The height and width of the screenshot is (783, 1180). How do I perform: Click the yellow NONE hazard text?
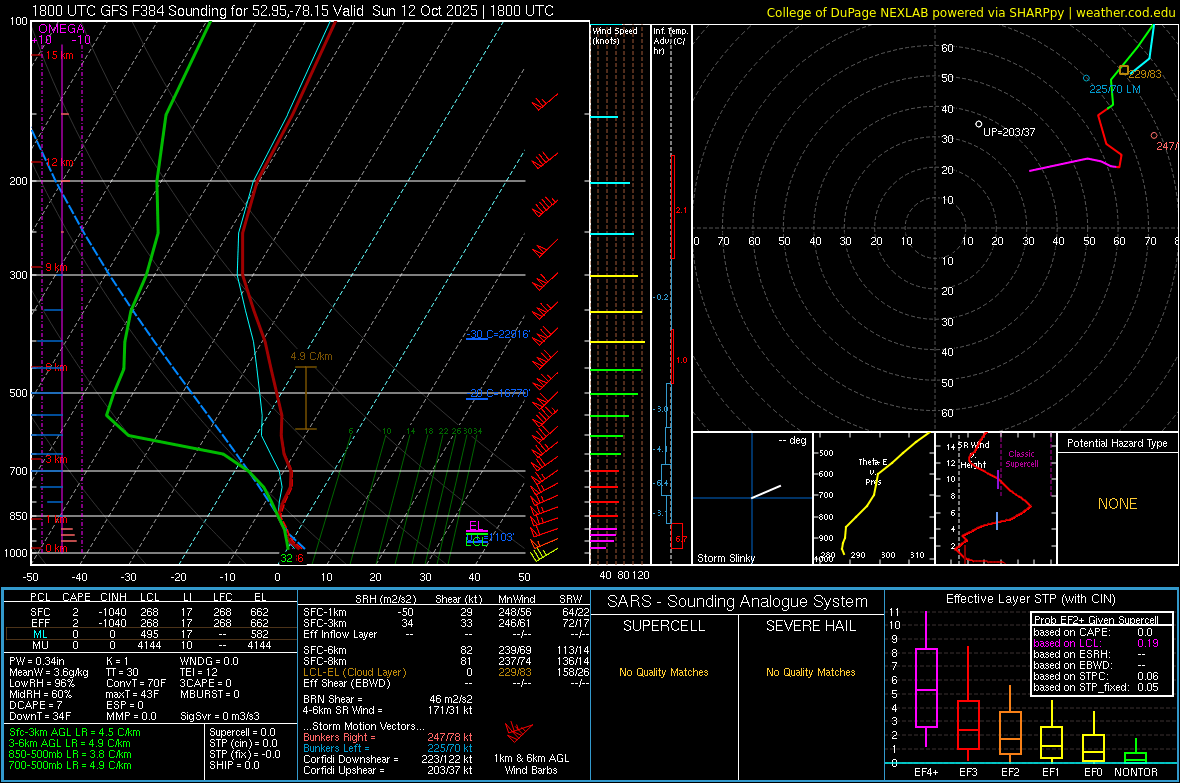coord(1117,504)
